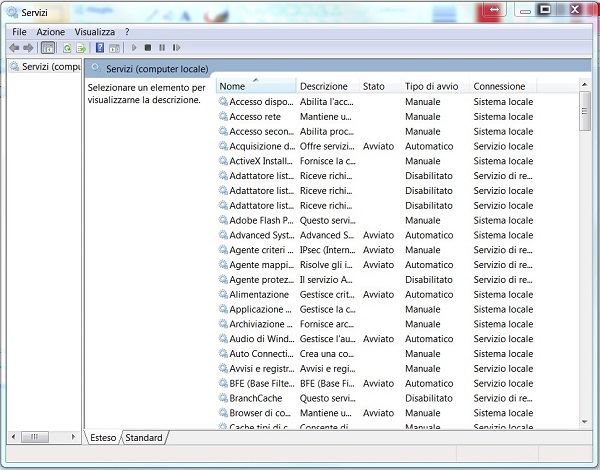Open the File menu
This screenshot has width=600, height=470.
pos(19,32)
